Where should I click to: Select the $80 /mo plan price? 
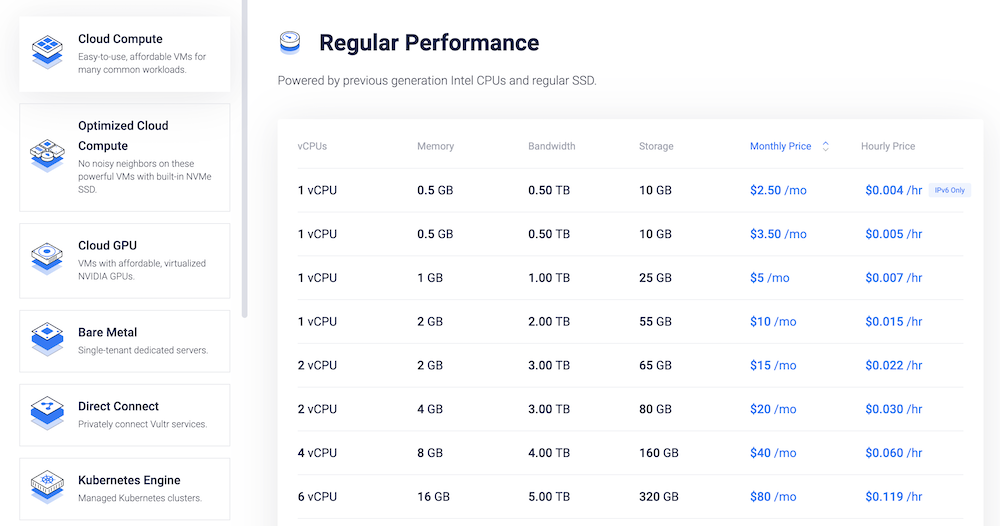[773, 496]
